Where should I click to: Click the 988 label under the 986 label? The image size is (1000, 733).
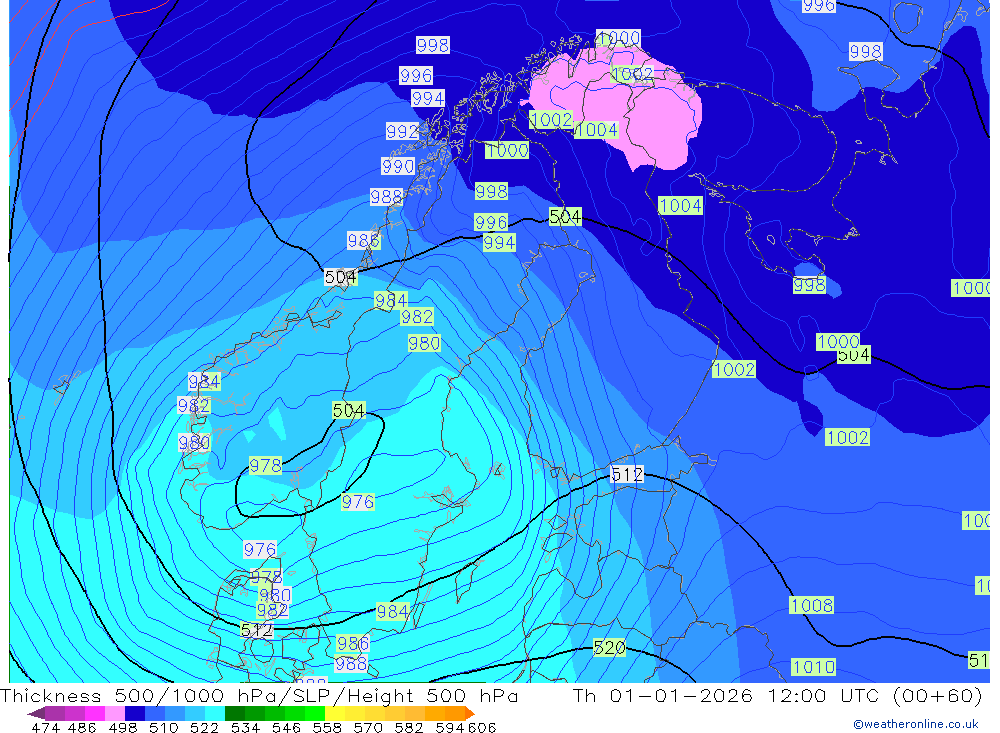351,663
